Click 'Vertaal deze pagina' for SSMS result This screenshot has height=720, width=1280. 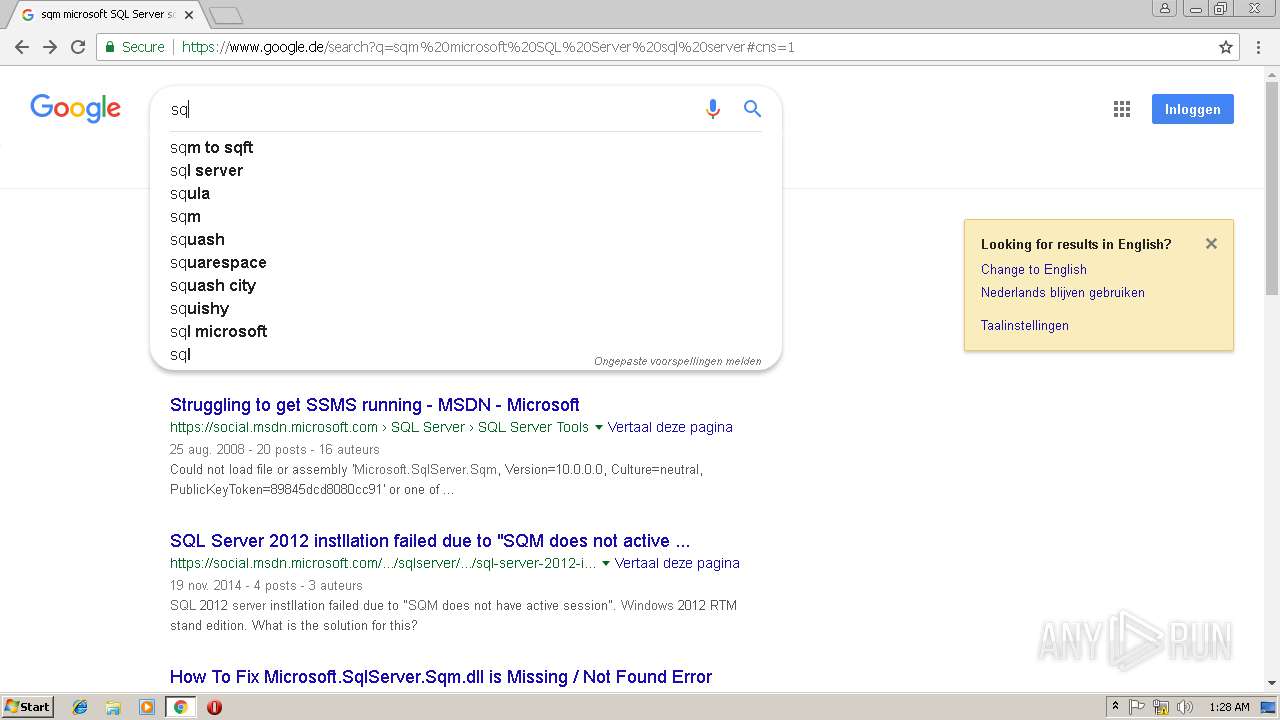point(670,427)
